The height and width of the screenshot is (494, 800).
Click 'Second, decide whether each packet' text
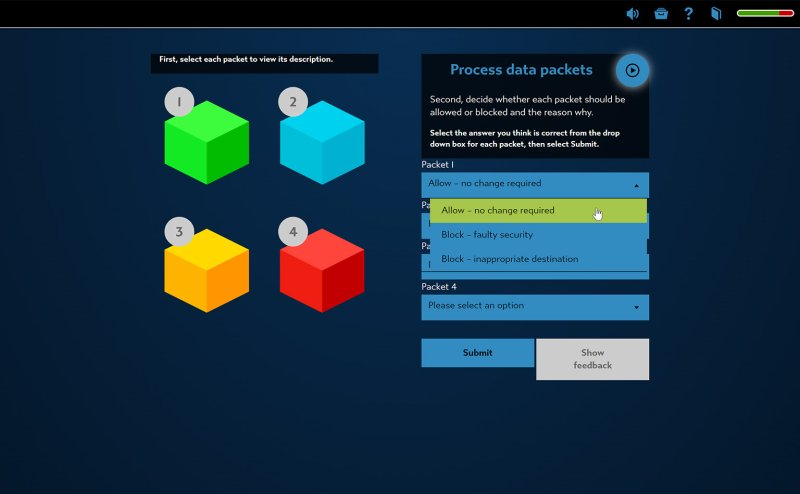[x=527, y=106]
